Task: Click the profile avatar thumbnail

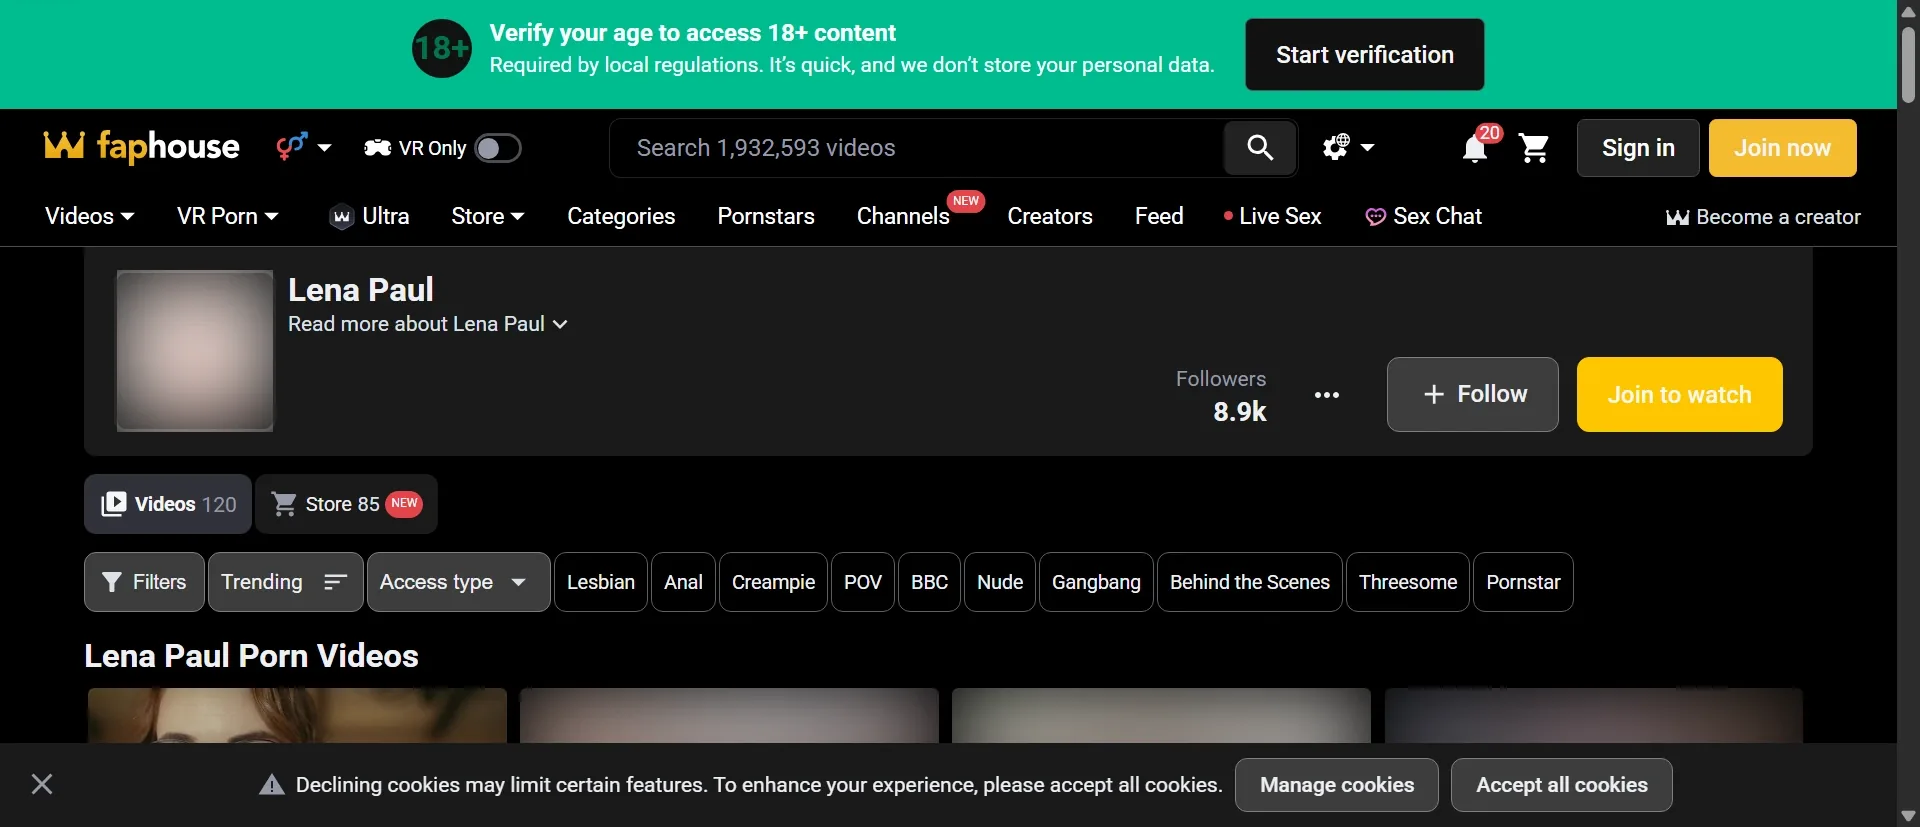Action: [x=195, y=351]
